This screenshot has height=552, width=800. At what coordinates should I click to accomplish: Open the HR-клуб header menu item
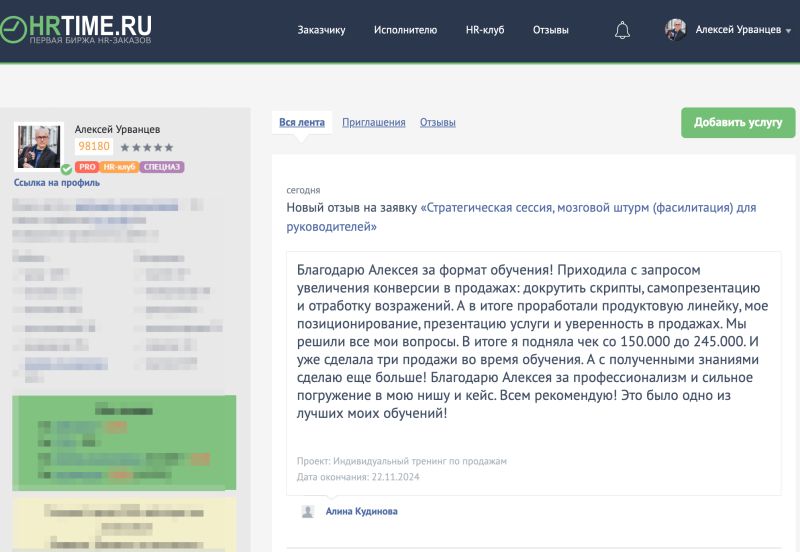point(485,30)
